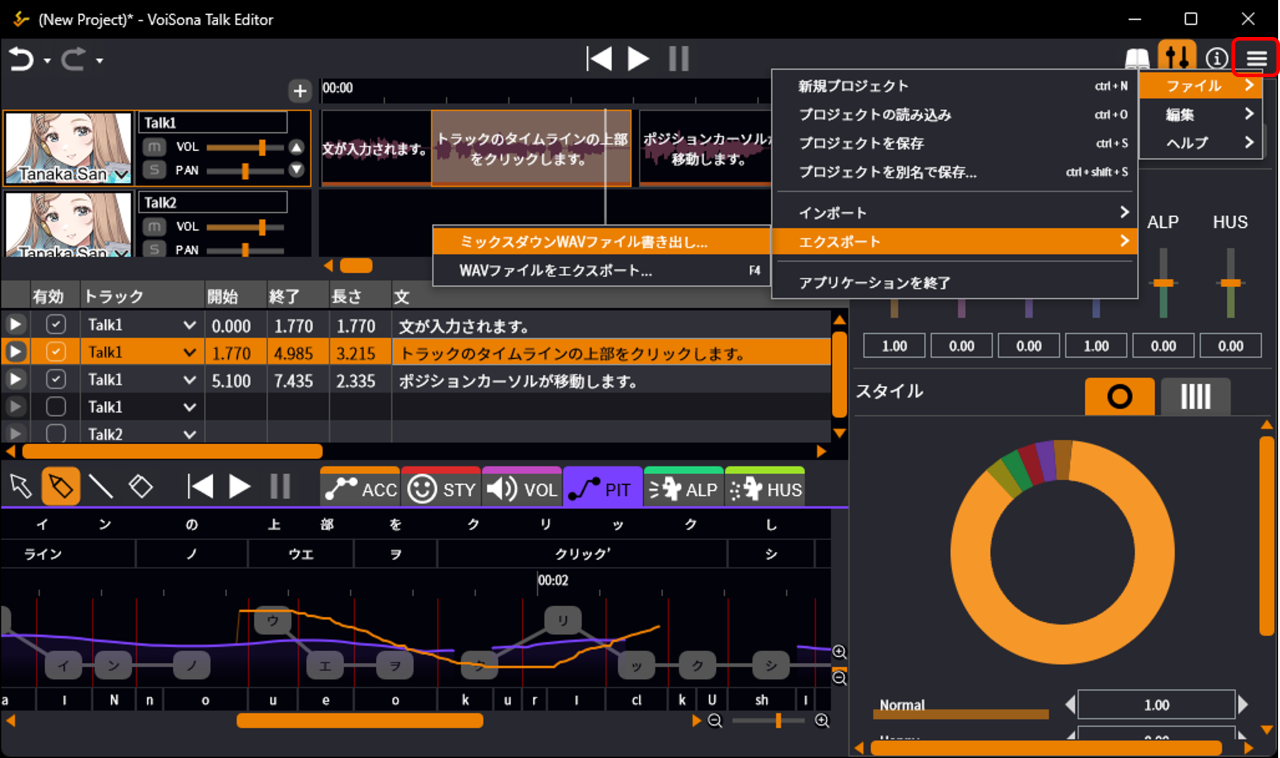
Task: Open the hamburger main menu icon
Action: 1256,59
